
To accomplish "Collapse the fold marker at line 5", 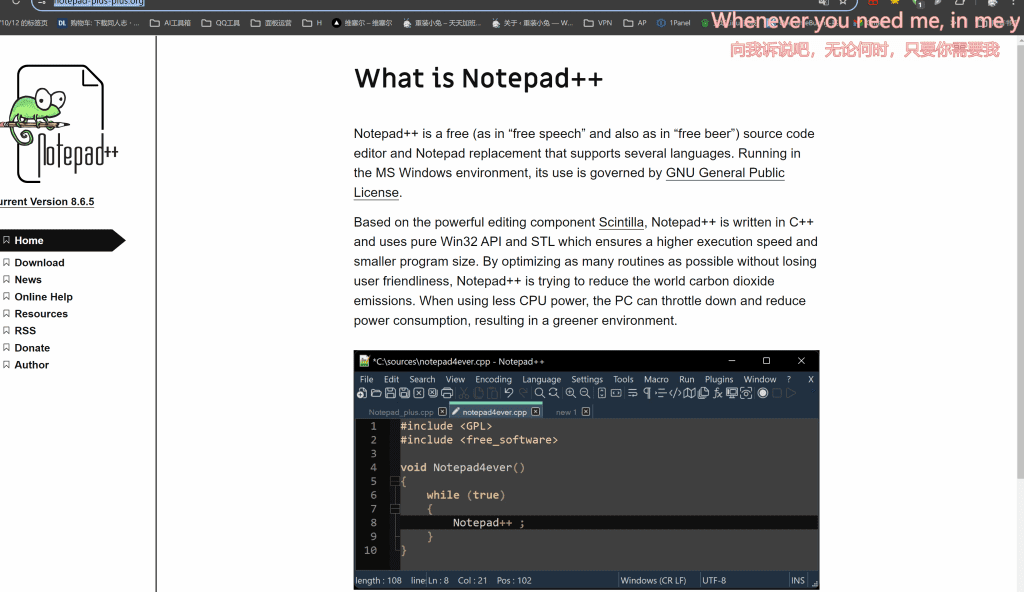I will tap(394, 481).
